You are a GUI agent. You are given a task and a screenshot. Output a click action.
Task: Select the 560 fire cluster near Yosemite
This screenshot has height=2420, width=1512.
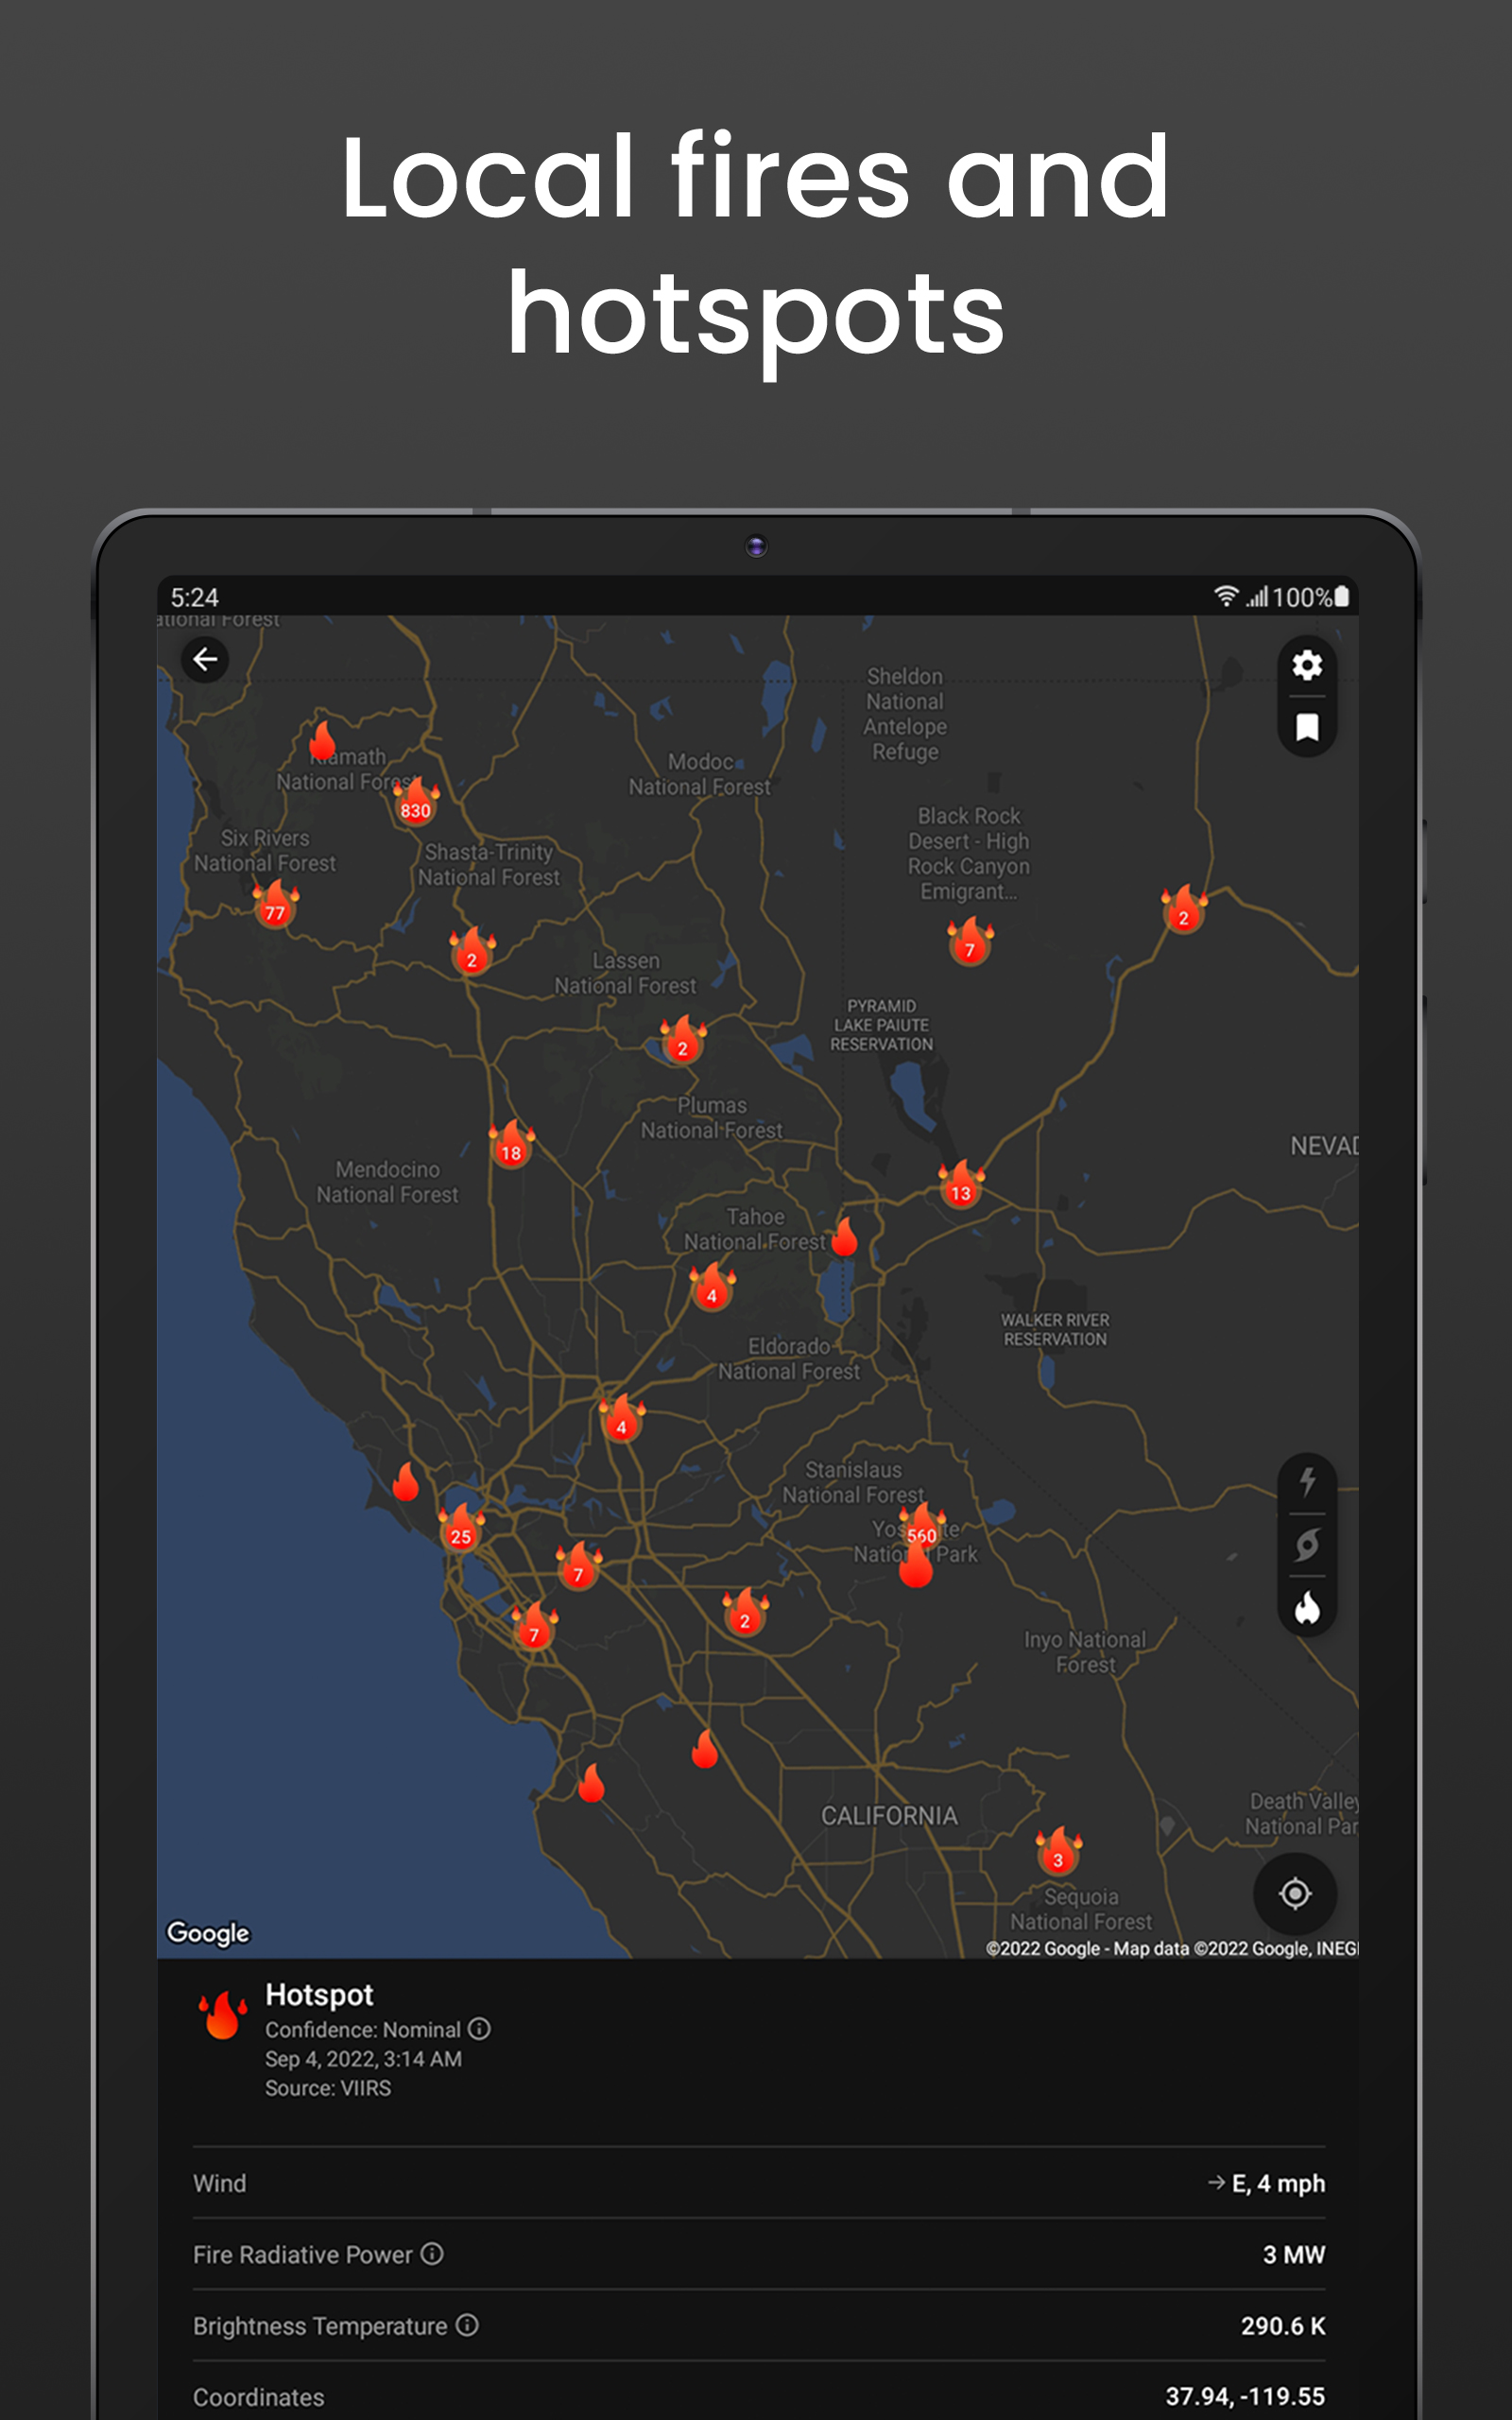(x=920, y=1534)
